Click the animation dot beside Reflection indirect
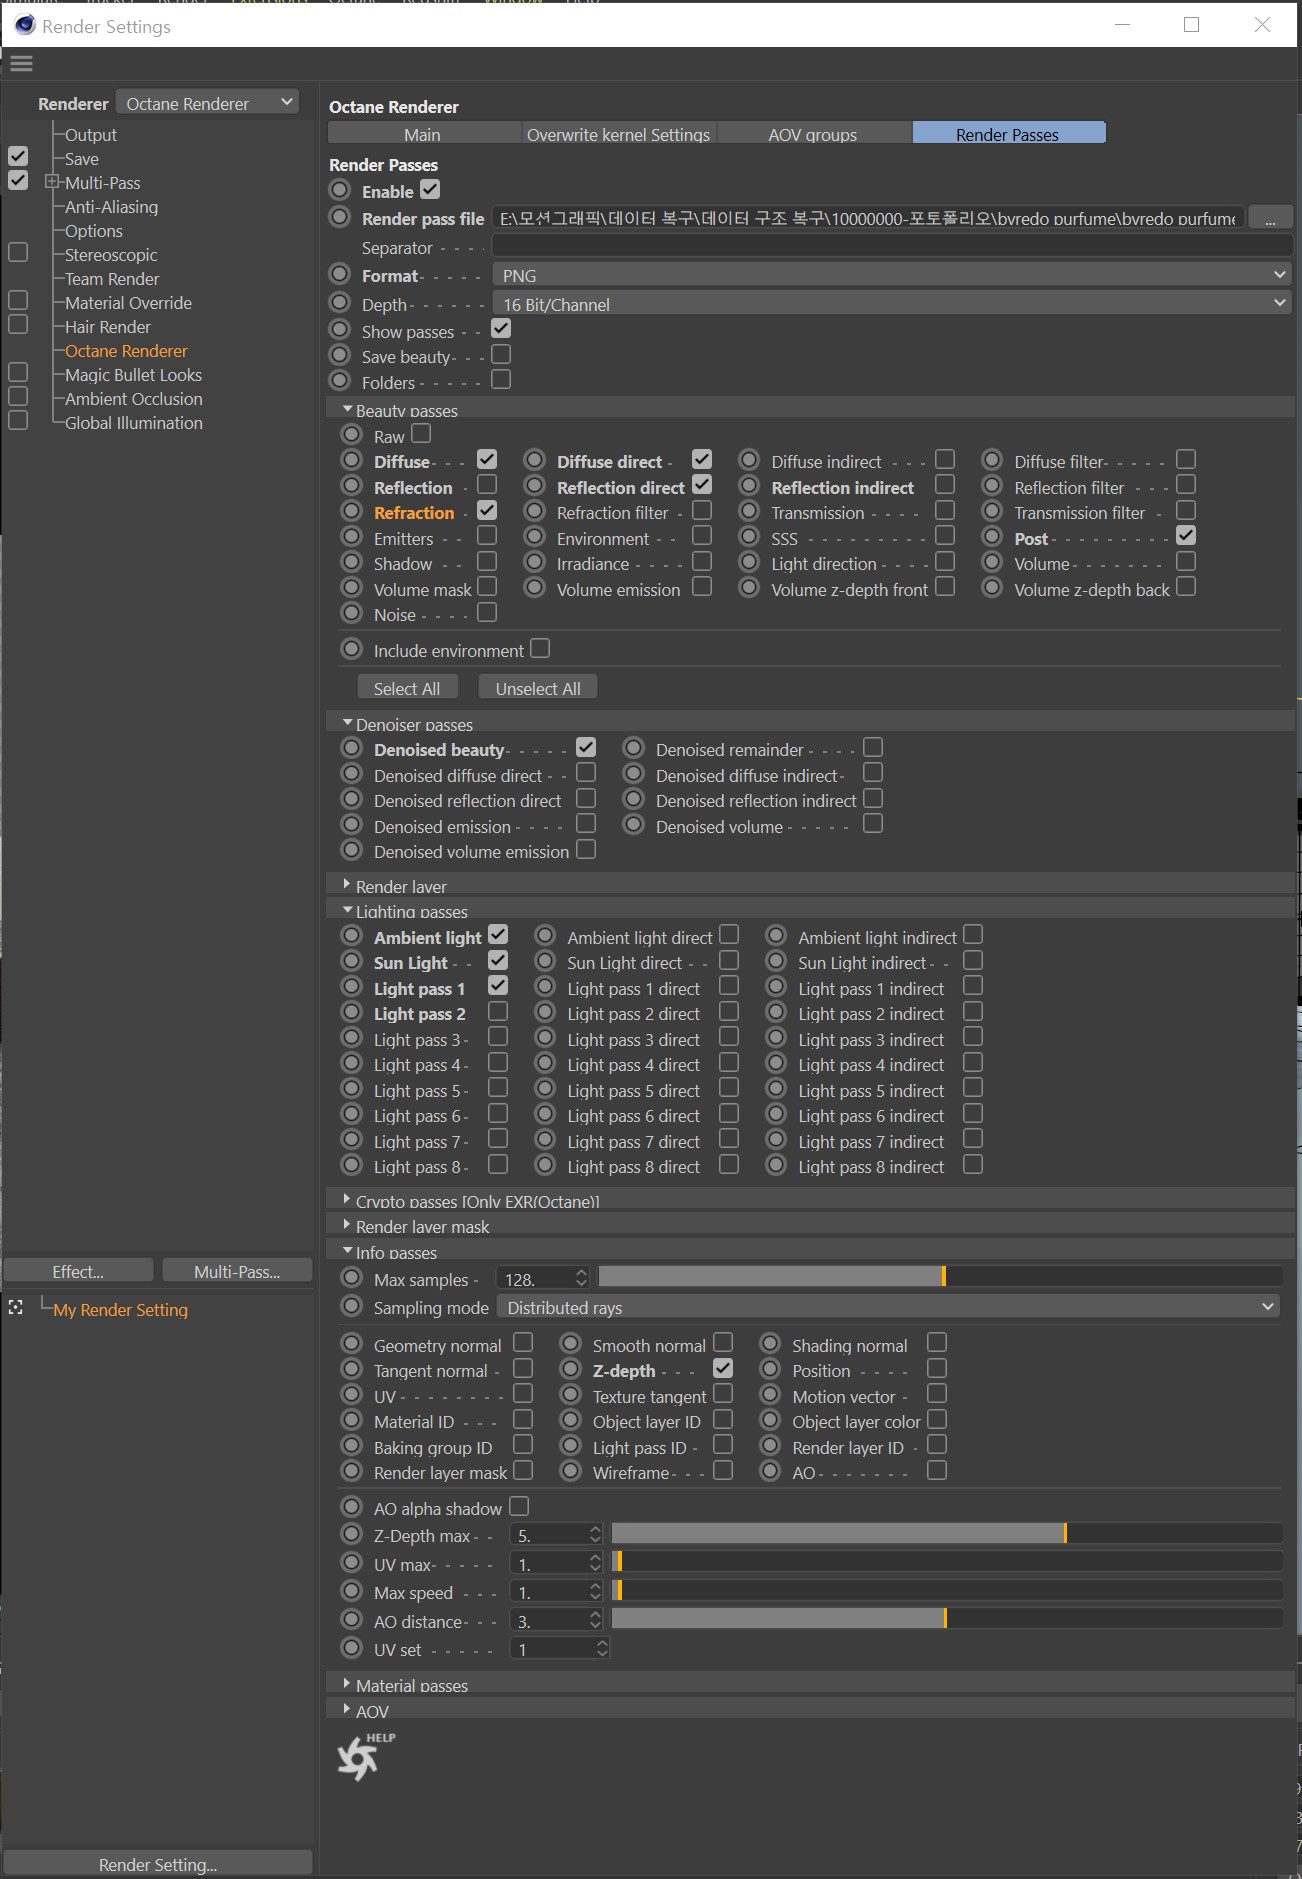The height and width of the screenshot is (1879, 1302). pyautogui.click(x=749, y=486)
